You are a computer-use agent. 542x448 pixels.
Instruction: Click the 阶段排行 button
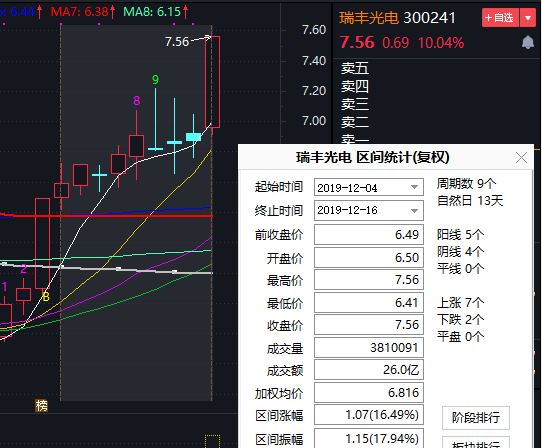pos(476,418)
